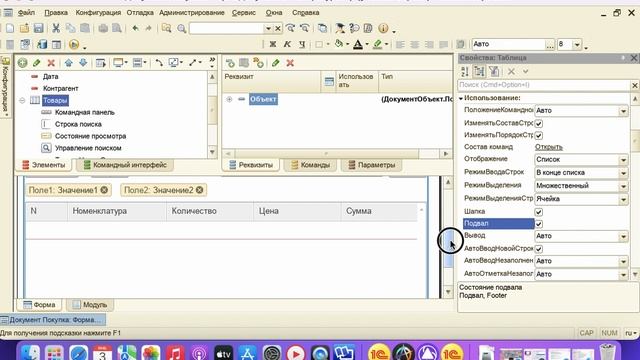Image resolution: width=640 pixels, height=360 pixels.
Task: Open the Конфигурация menu
Action: [98, 13]
